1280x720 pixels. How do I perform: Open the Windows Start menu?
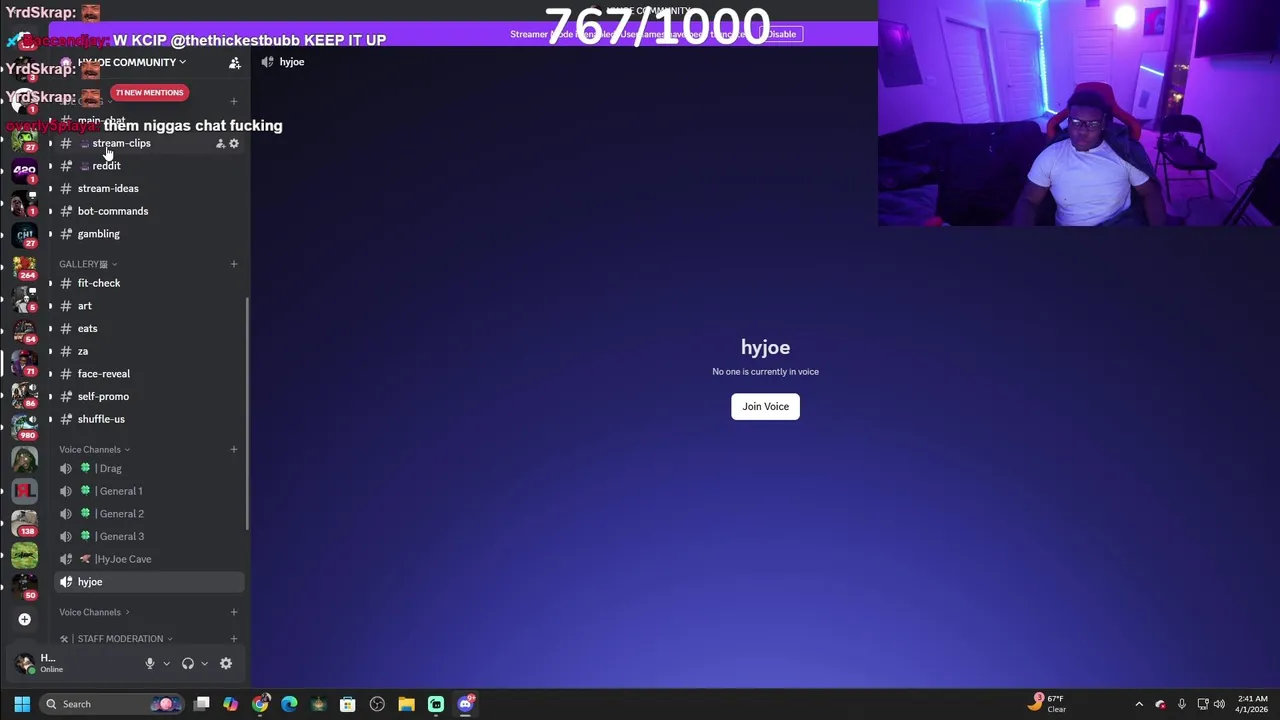coord(22,704)
